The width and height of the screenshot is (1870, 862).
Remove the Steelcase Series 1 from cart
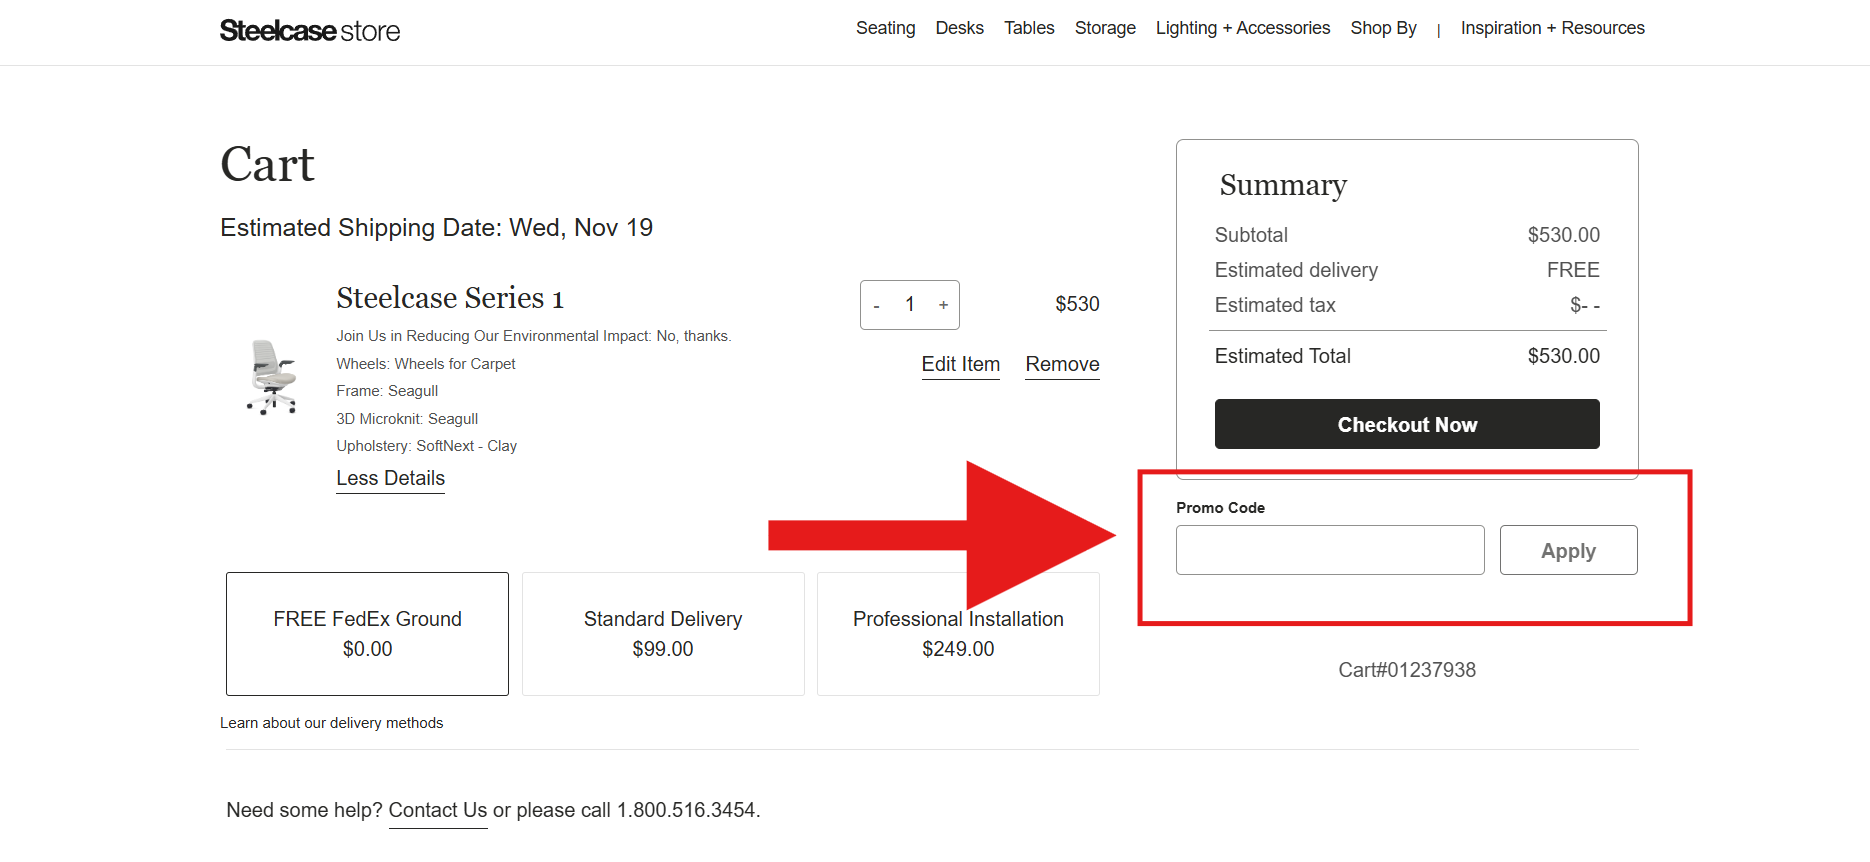[1061, 364]
